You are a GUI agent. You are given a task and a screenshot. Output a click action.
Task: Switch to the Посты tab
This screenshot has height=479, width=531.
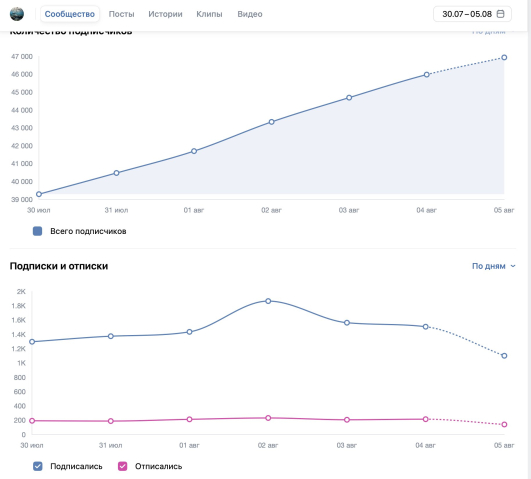pyautogui.click(x=121, y=14)
